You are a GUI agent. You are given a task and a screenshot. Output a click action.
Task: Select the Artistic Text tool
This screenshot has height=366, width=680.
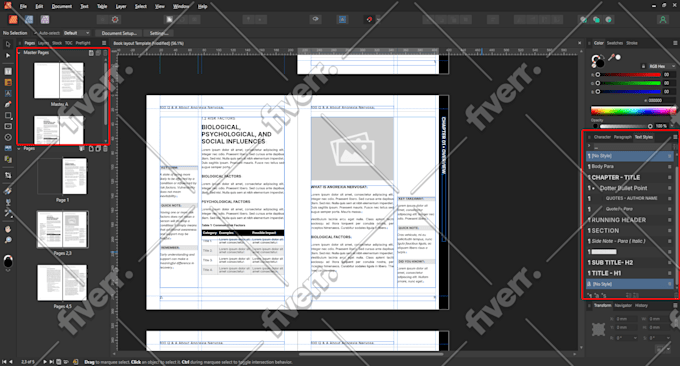coord(8,93)
